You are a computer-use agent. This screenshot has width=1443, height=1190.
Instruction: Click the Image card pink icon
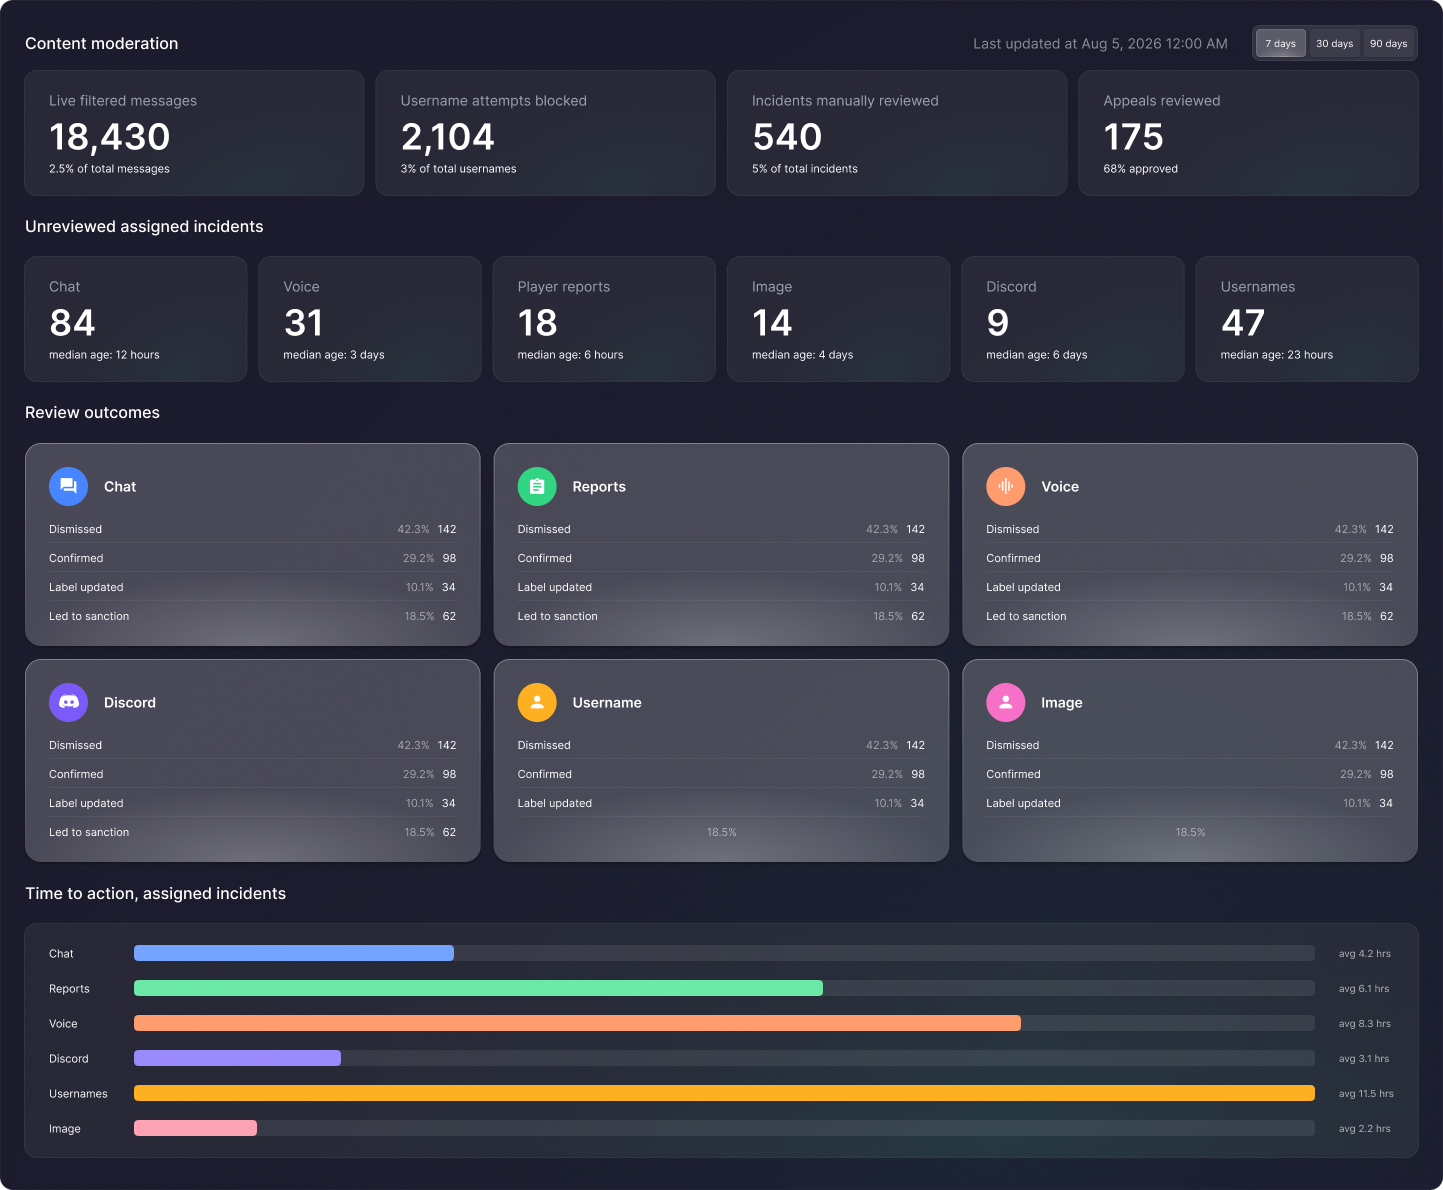pyautogui.click(x=1006, y=702)
